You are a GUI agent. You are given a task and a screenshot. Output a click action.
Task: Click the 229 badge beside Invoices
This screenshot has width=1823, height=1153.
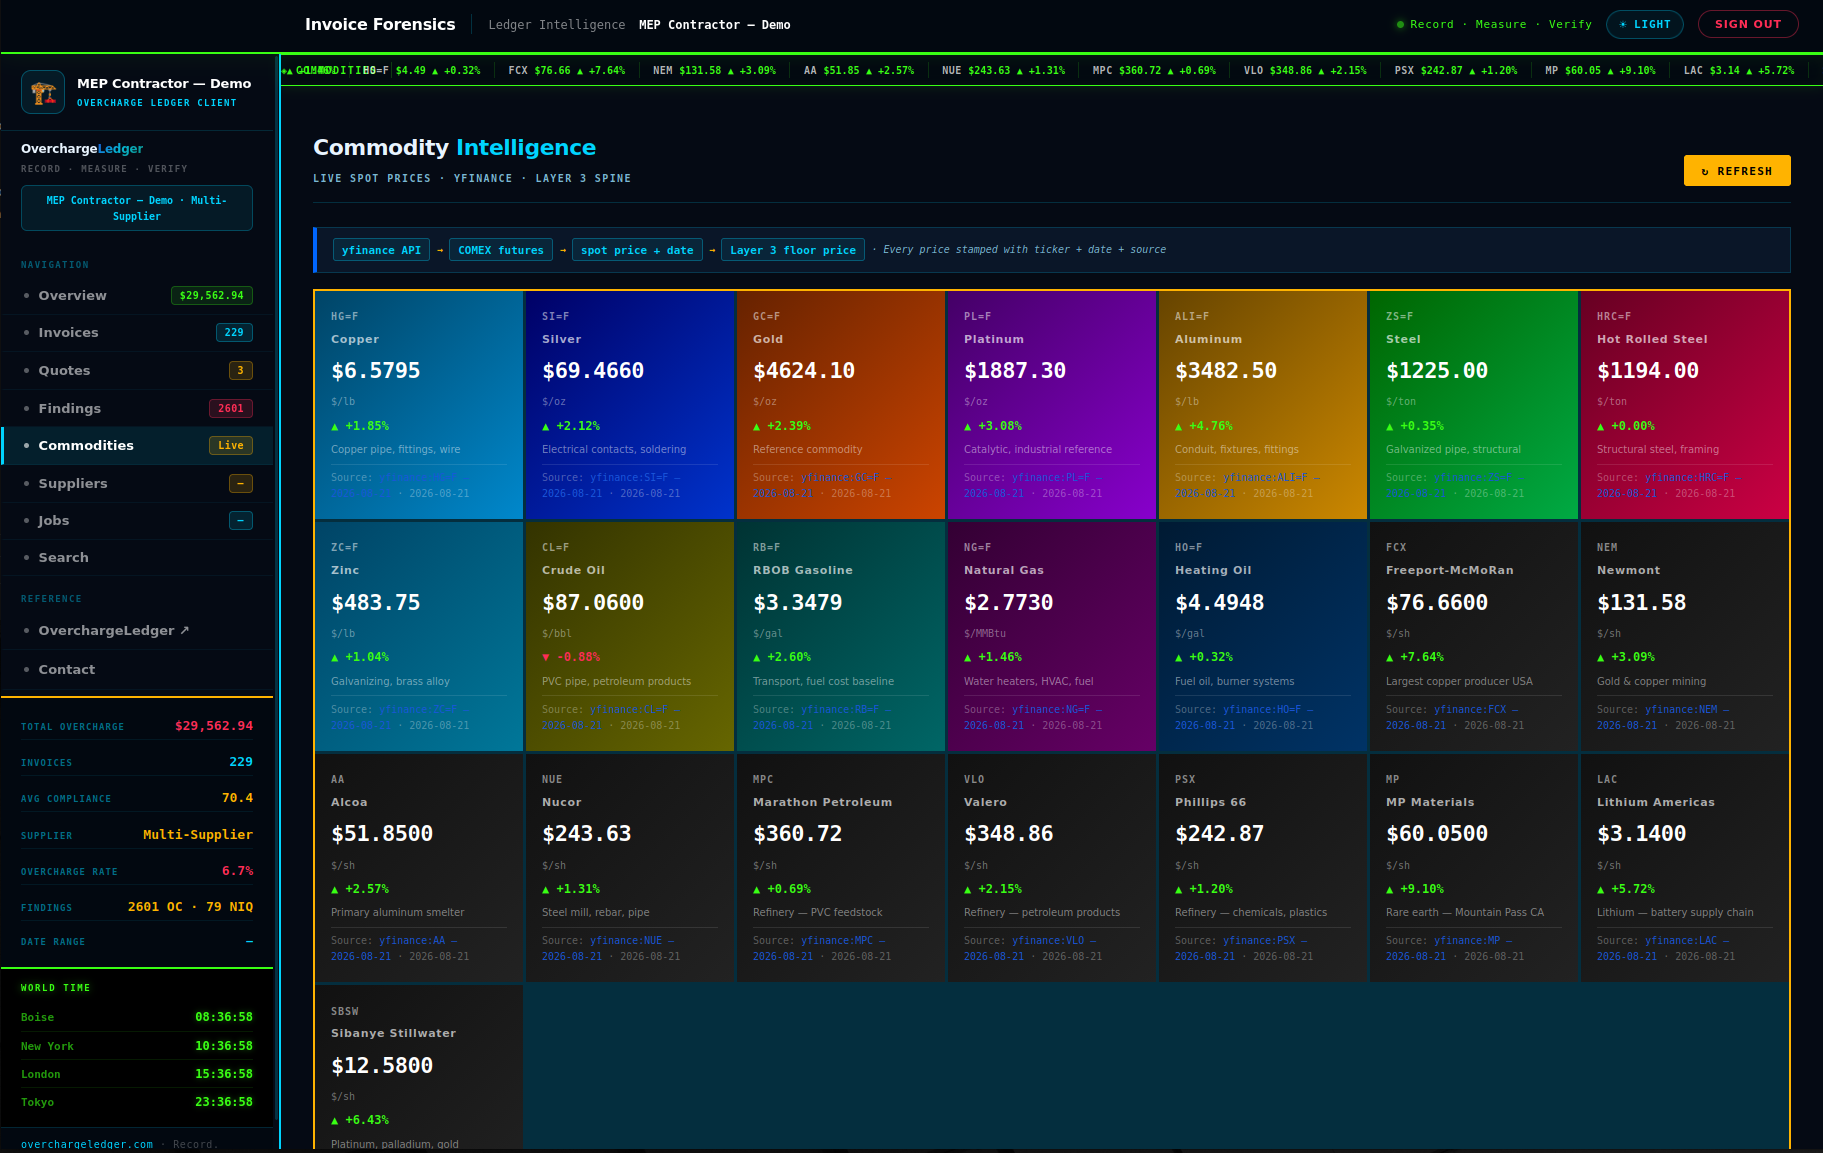(x=234, y=332)
